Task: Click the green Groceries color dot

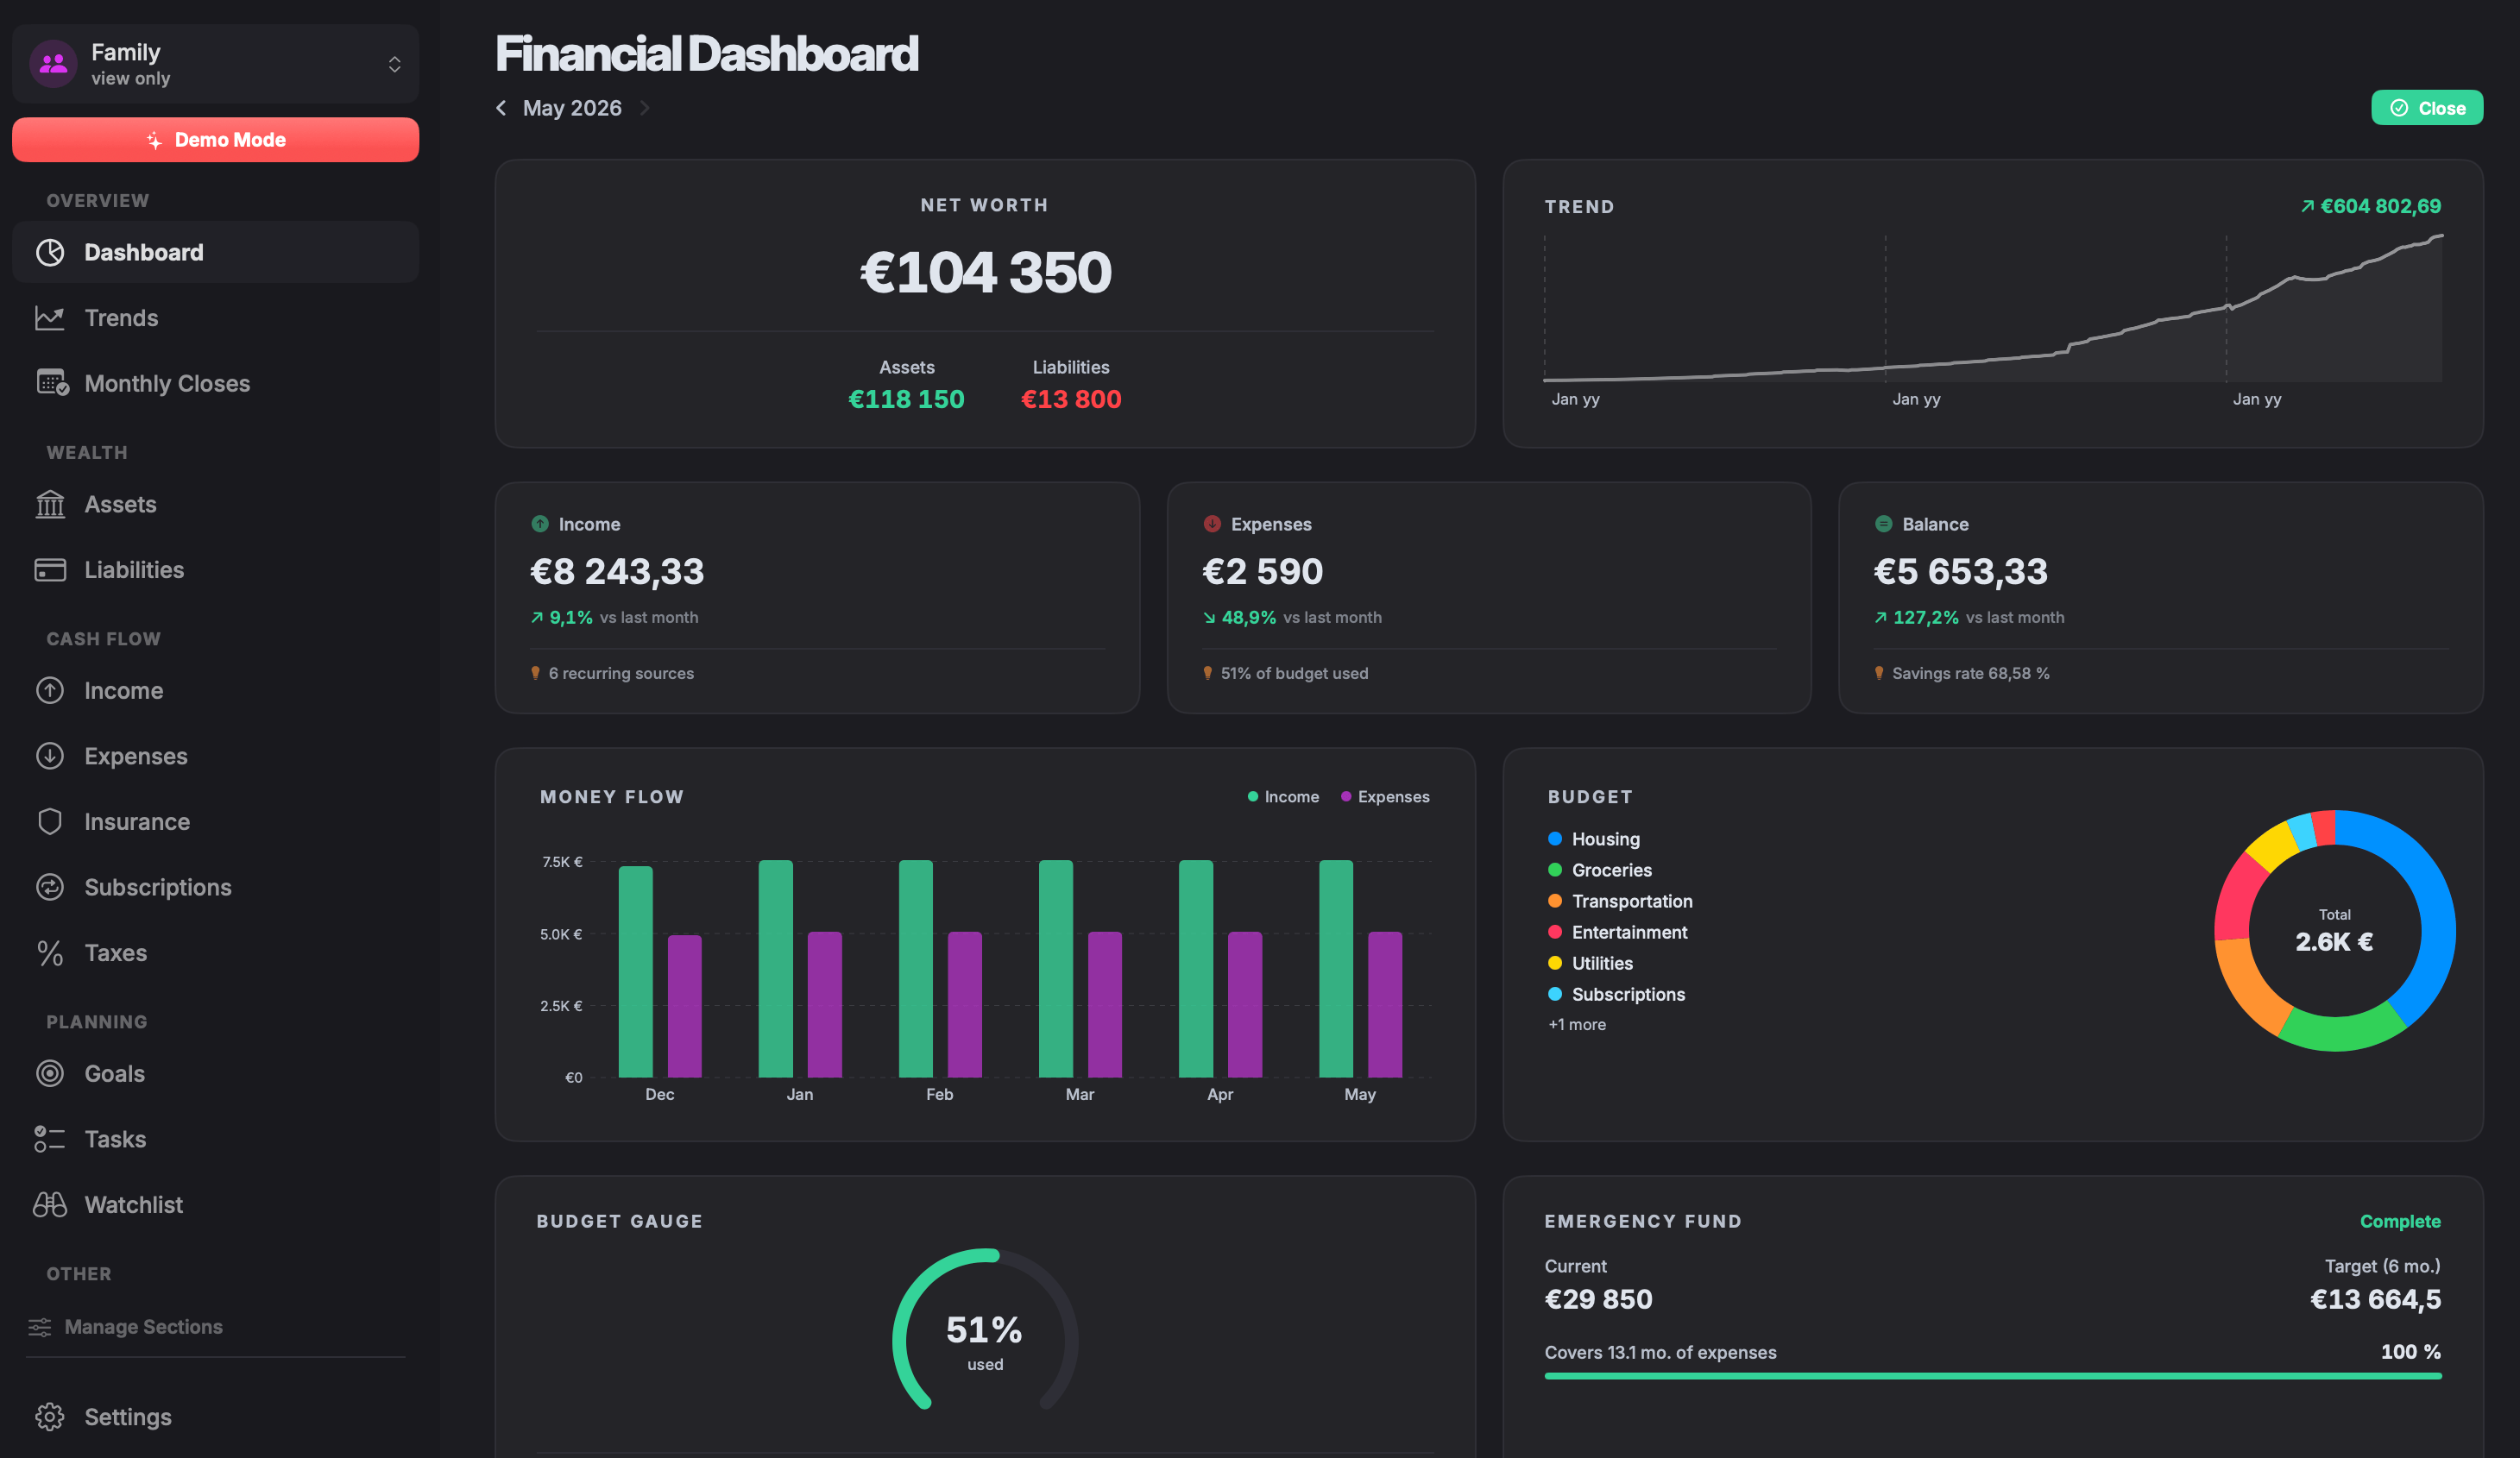Action: pyautogui.click(x=1555, y=870)
